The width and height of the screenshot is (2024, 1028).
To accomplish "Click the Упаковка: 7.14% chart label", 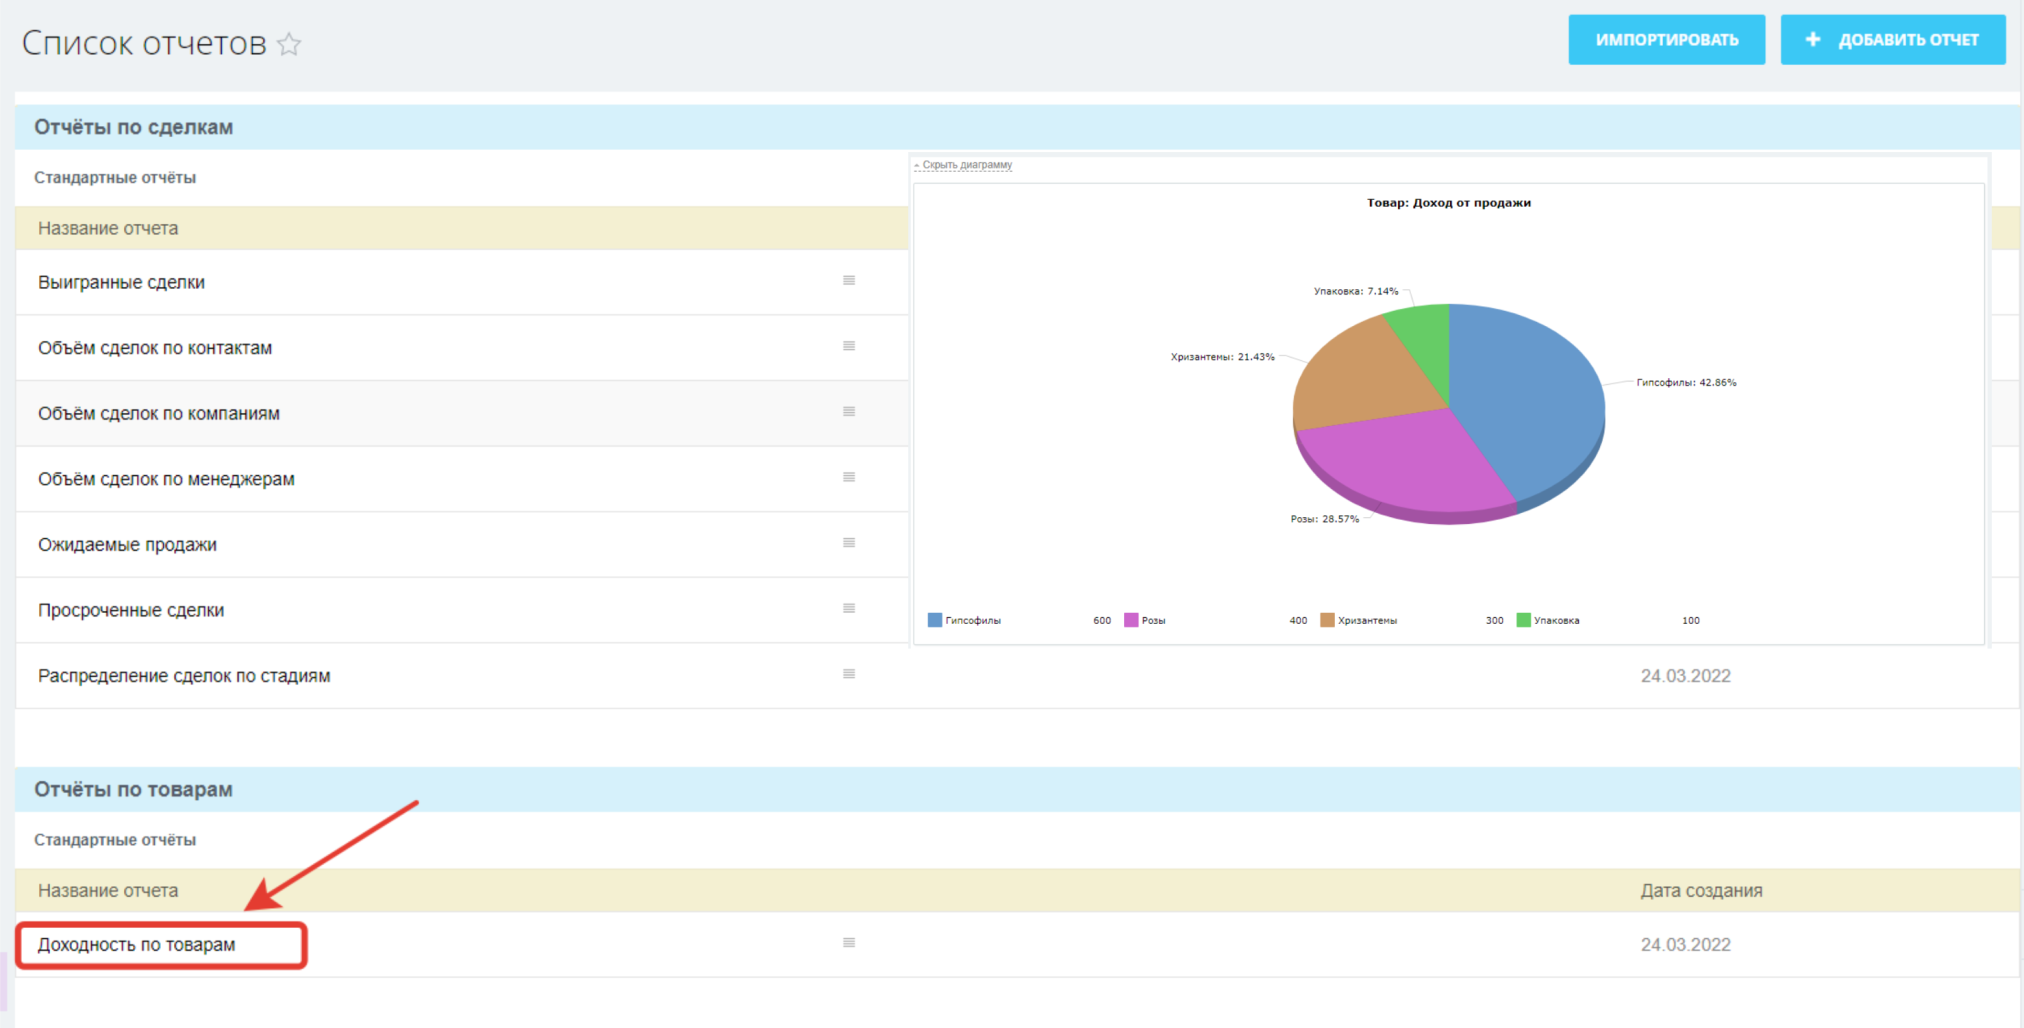I will point(1355,292).
